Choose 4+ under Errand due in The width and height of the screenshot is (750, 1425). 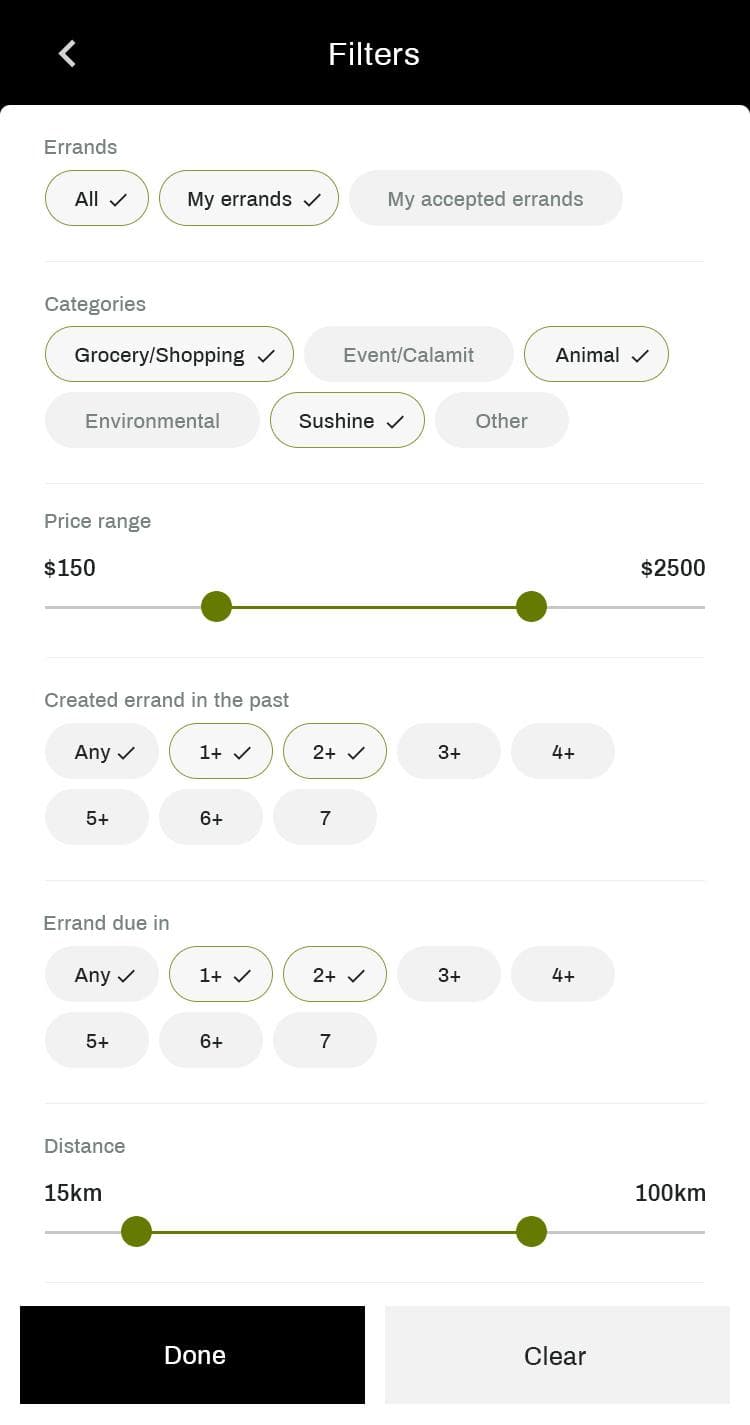[x=563, y=975]
